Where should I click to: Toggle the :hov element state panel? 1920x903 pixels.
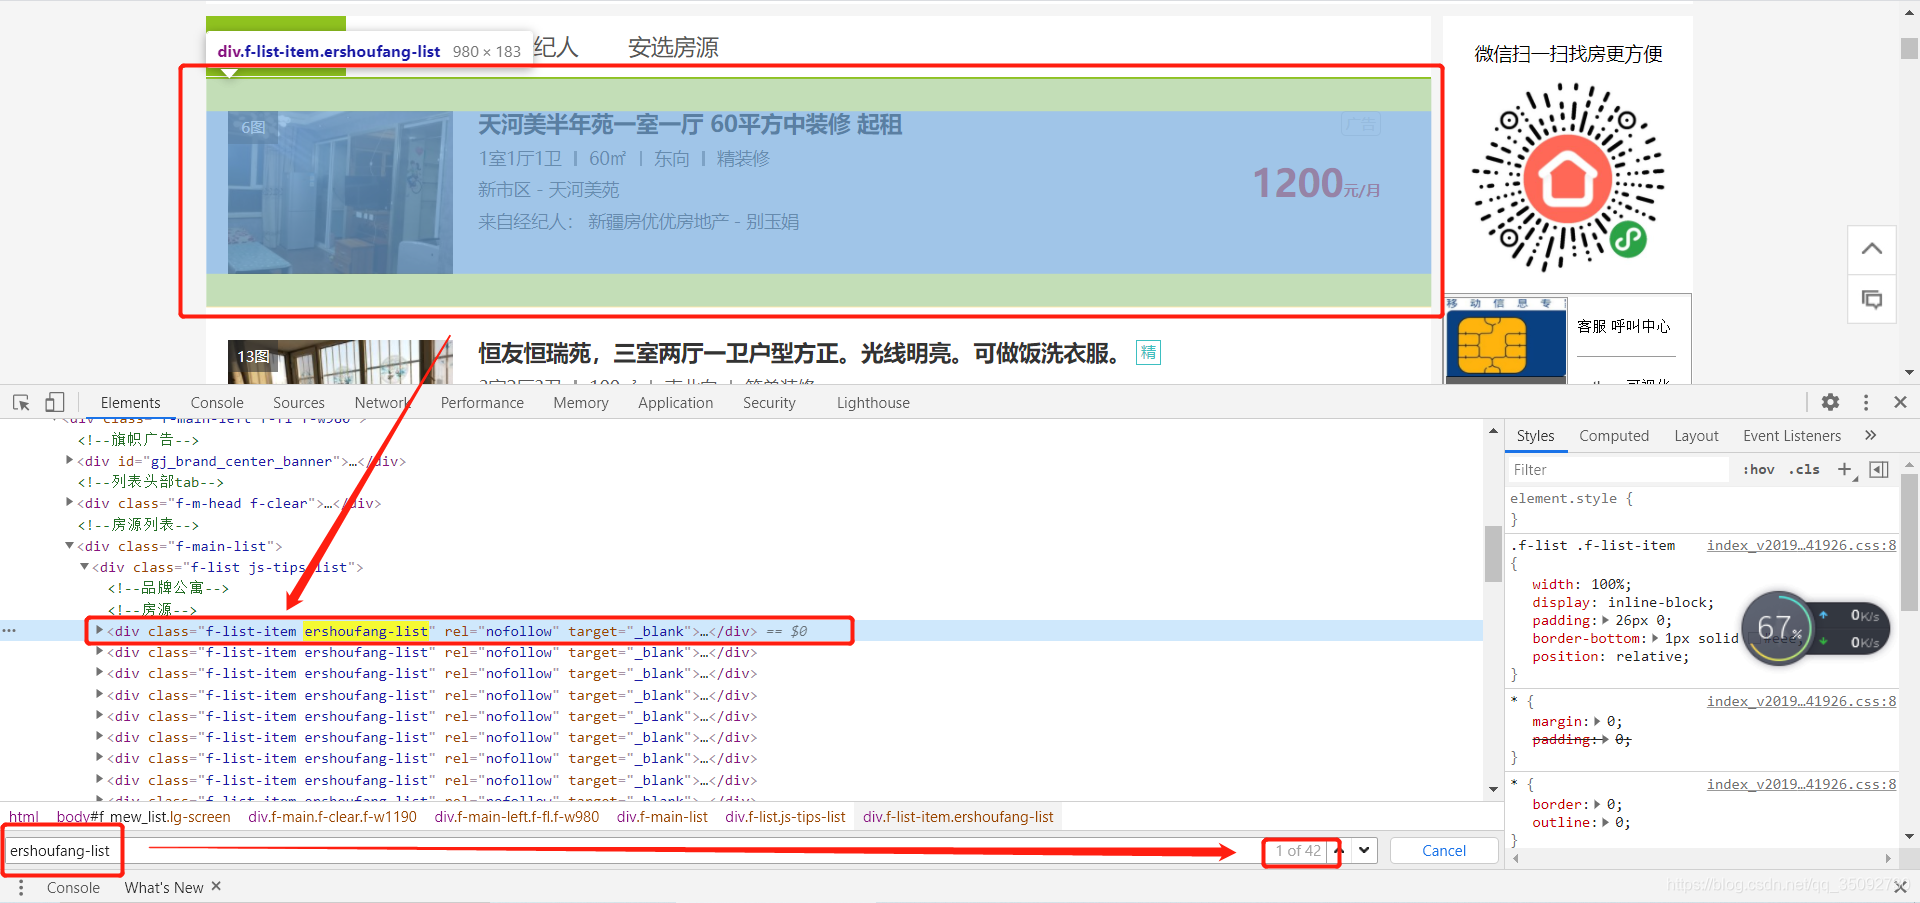click(1759, 469)
